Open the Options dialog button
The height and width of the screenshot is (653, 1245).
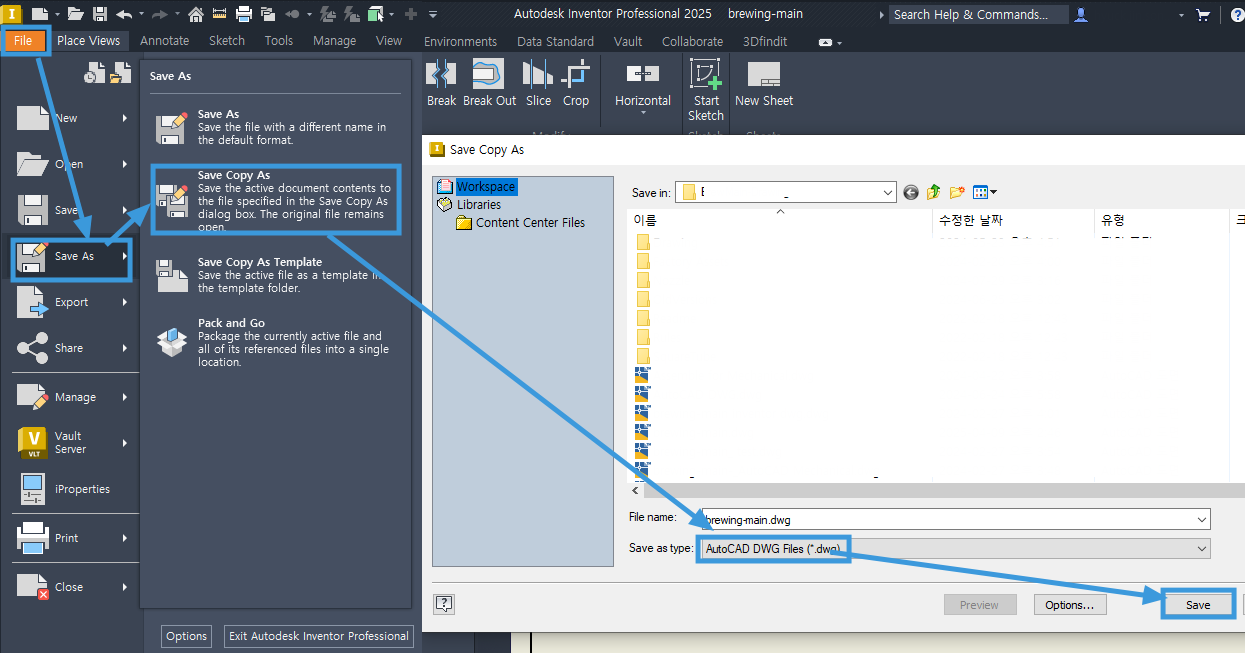(1070, 604)
